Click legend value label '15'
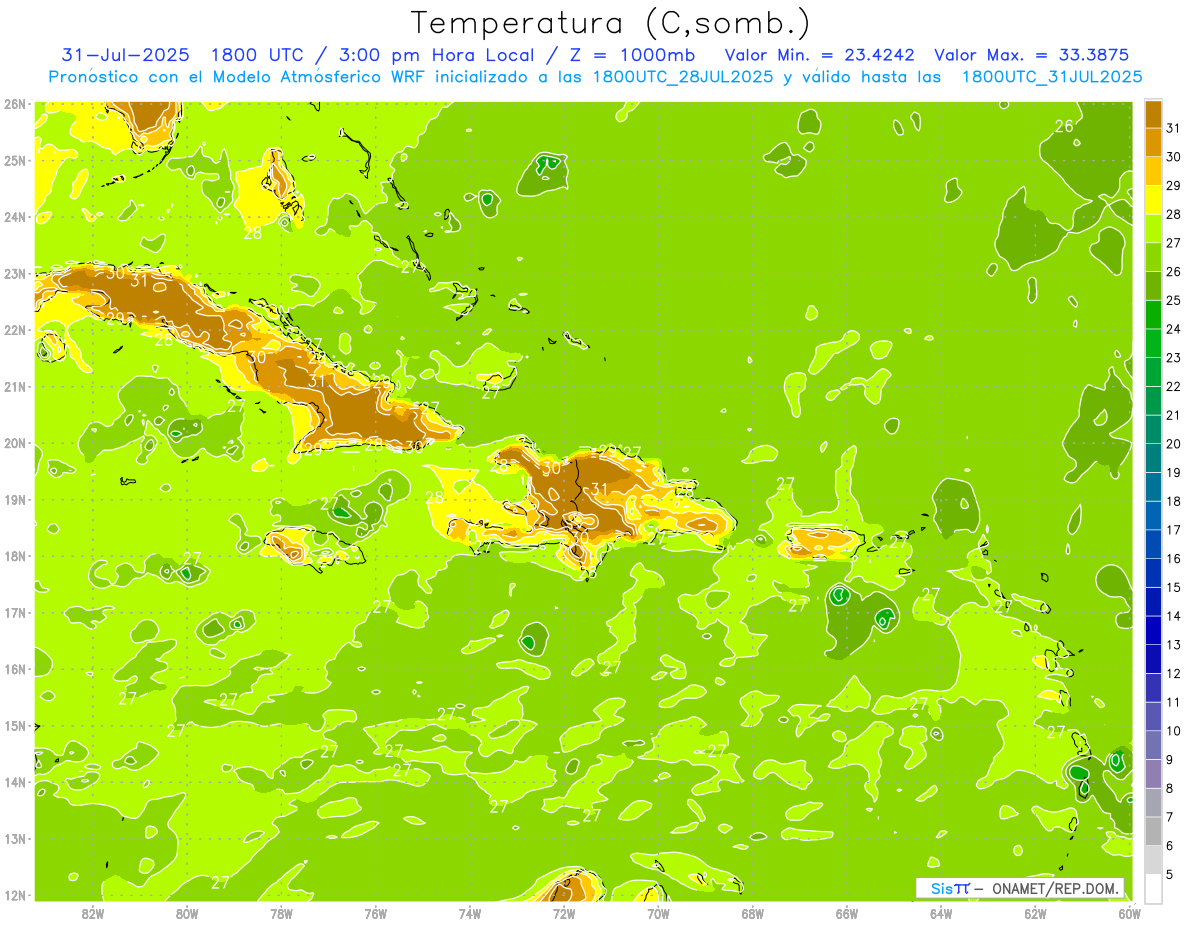 pos(1174,587)
